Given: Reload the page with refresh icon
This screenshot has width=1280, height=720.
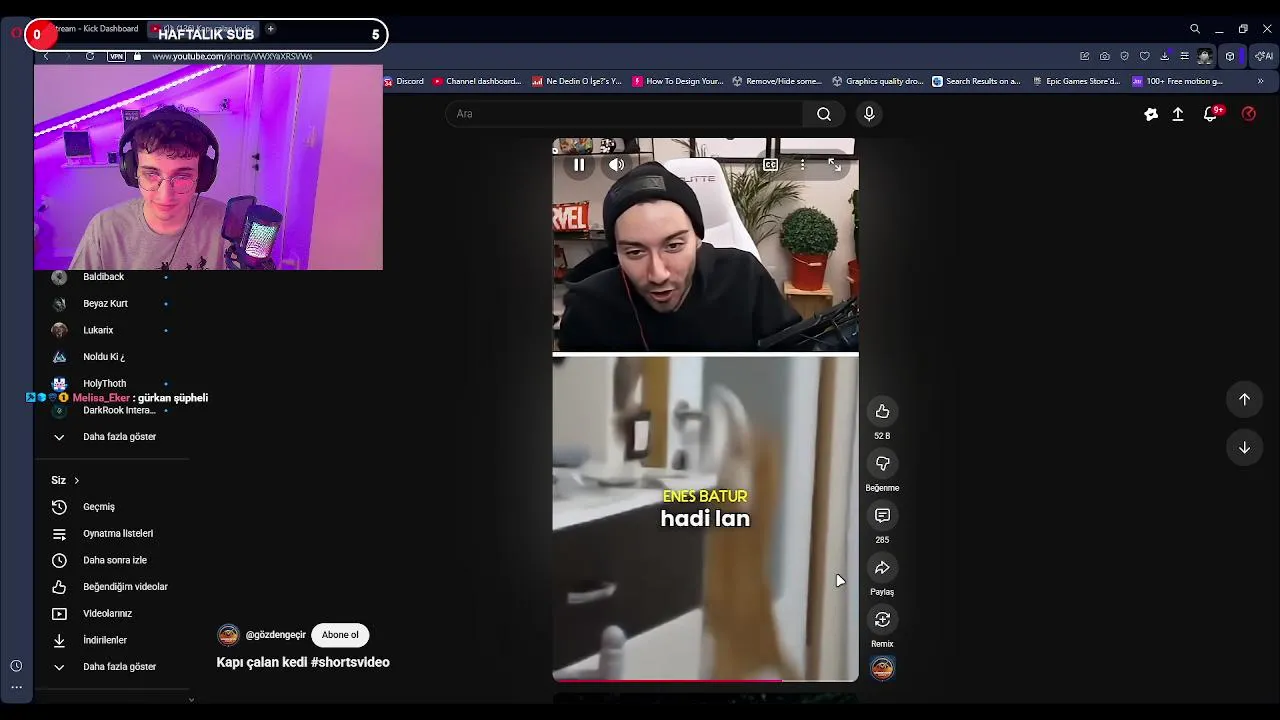Looking at the screenshot, I should 90,56.
